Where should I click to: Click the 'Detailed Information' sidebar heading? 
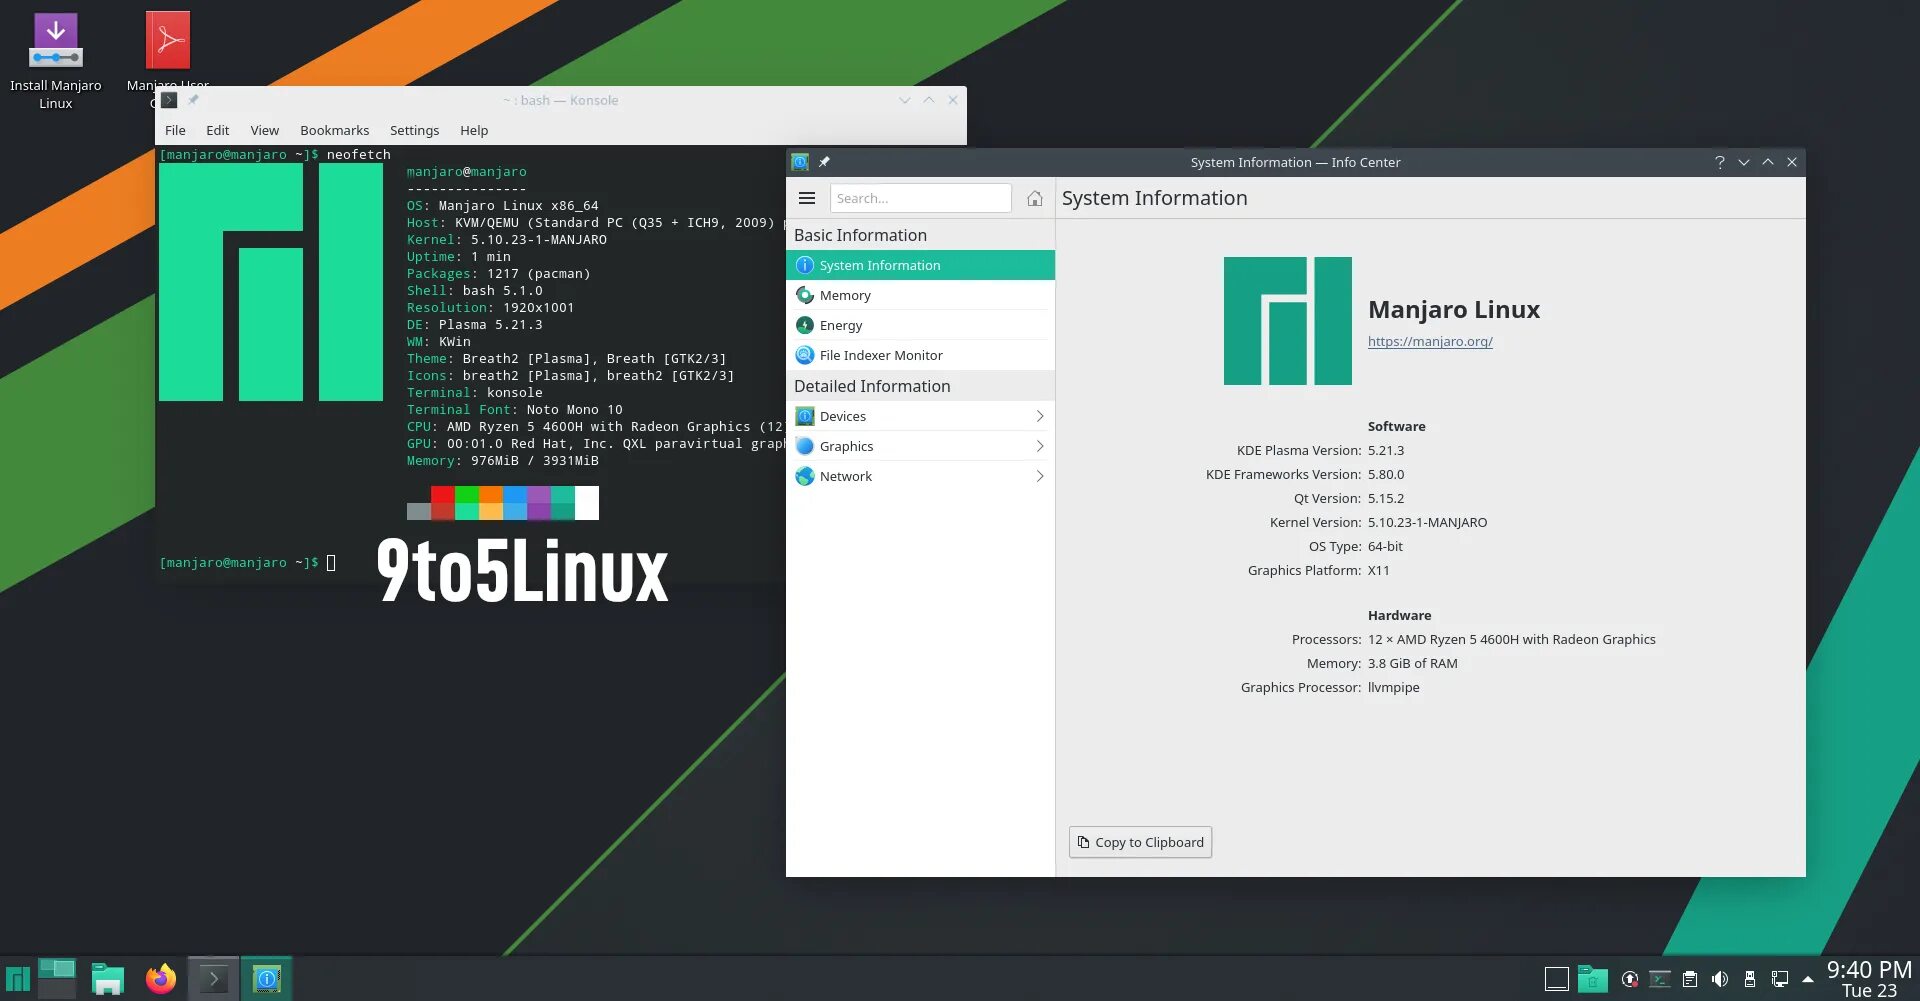tap(872, 386)
